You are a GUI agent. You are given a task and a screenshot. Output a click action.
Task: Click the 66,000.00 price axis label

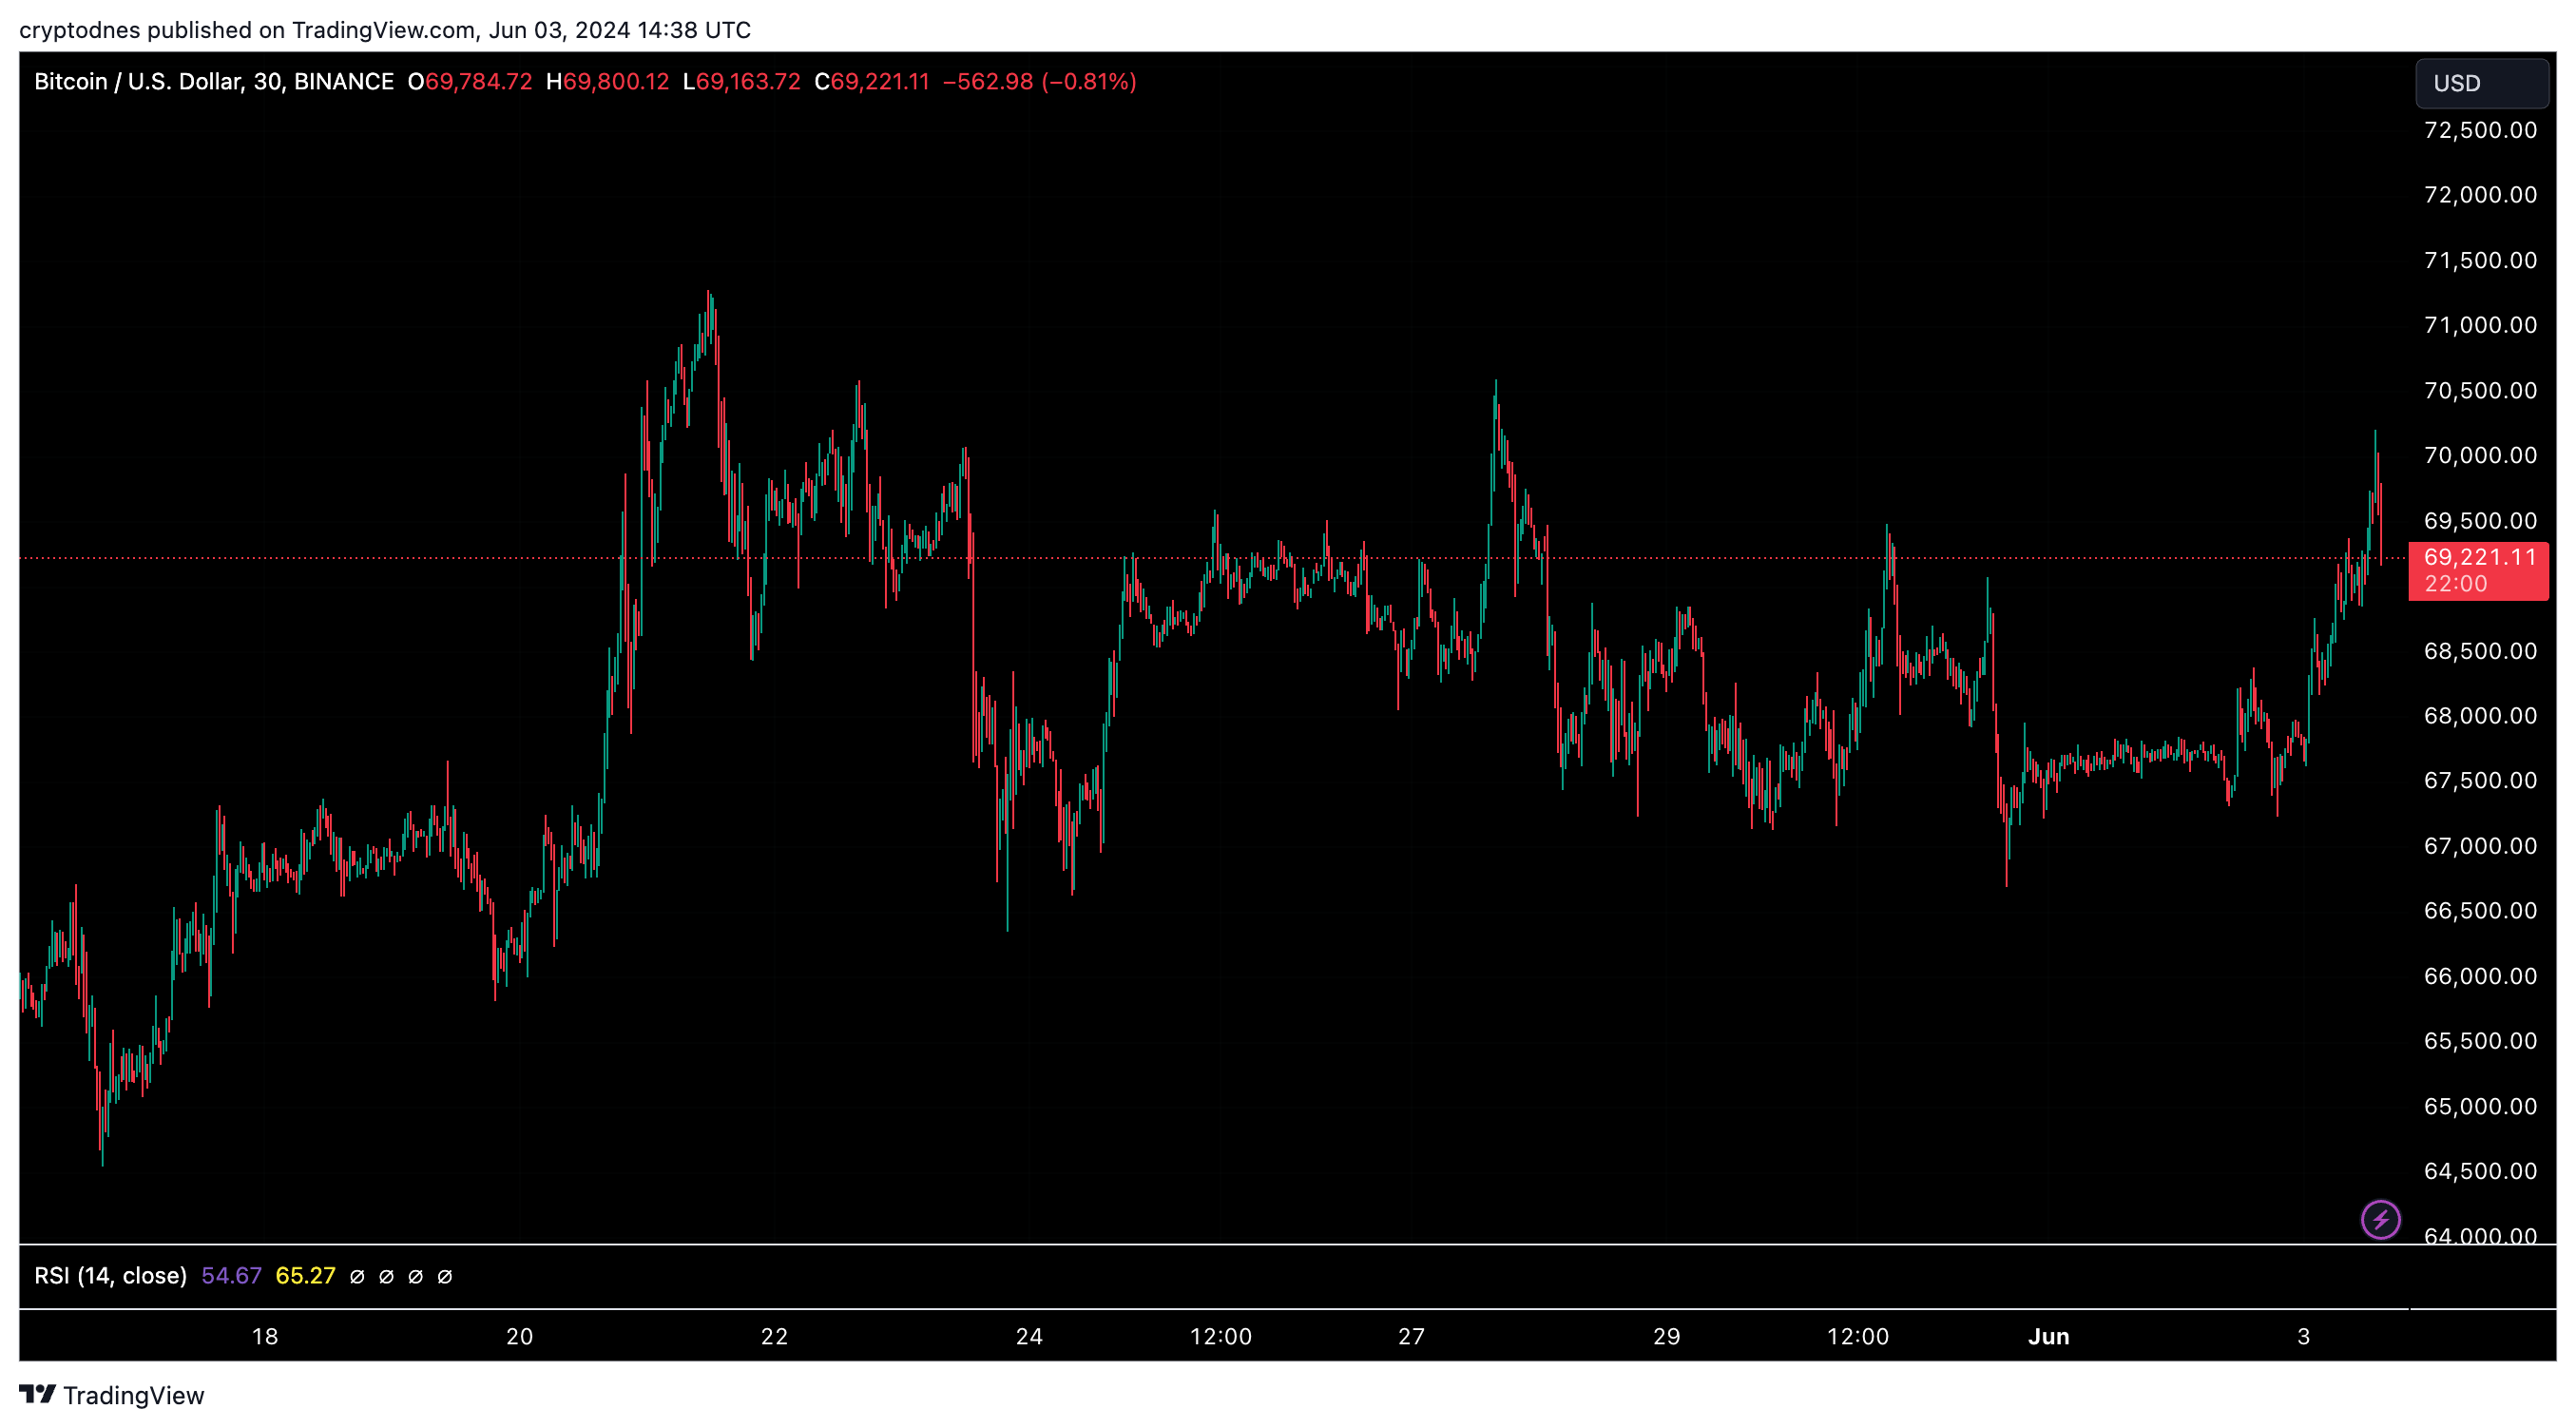coord(2480,976)
